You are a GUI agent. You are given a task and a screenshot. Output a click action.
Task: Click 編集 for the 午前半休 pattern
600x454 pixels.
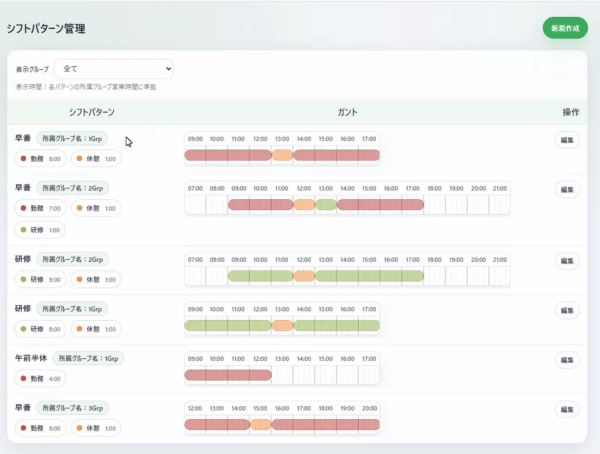point(567,360)
